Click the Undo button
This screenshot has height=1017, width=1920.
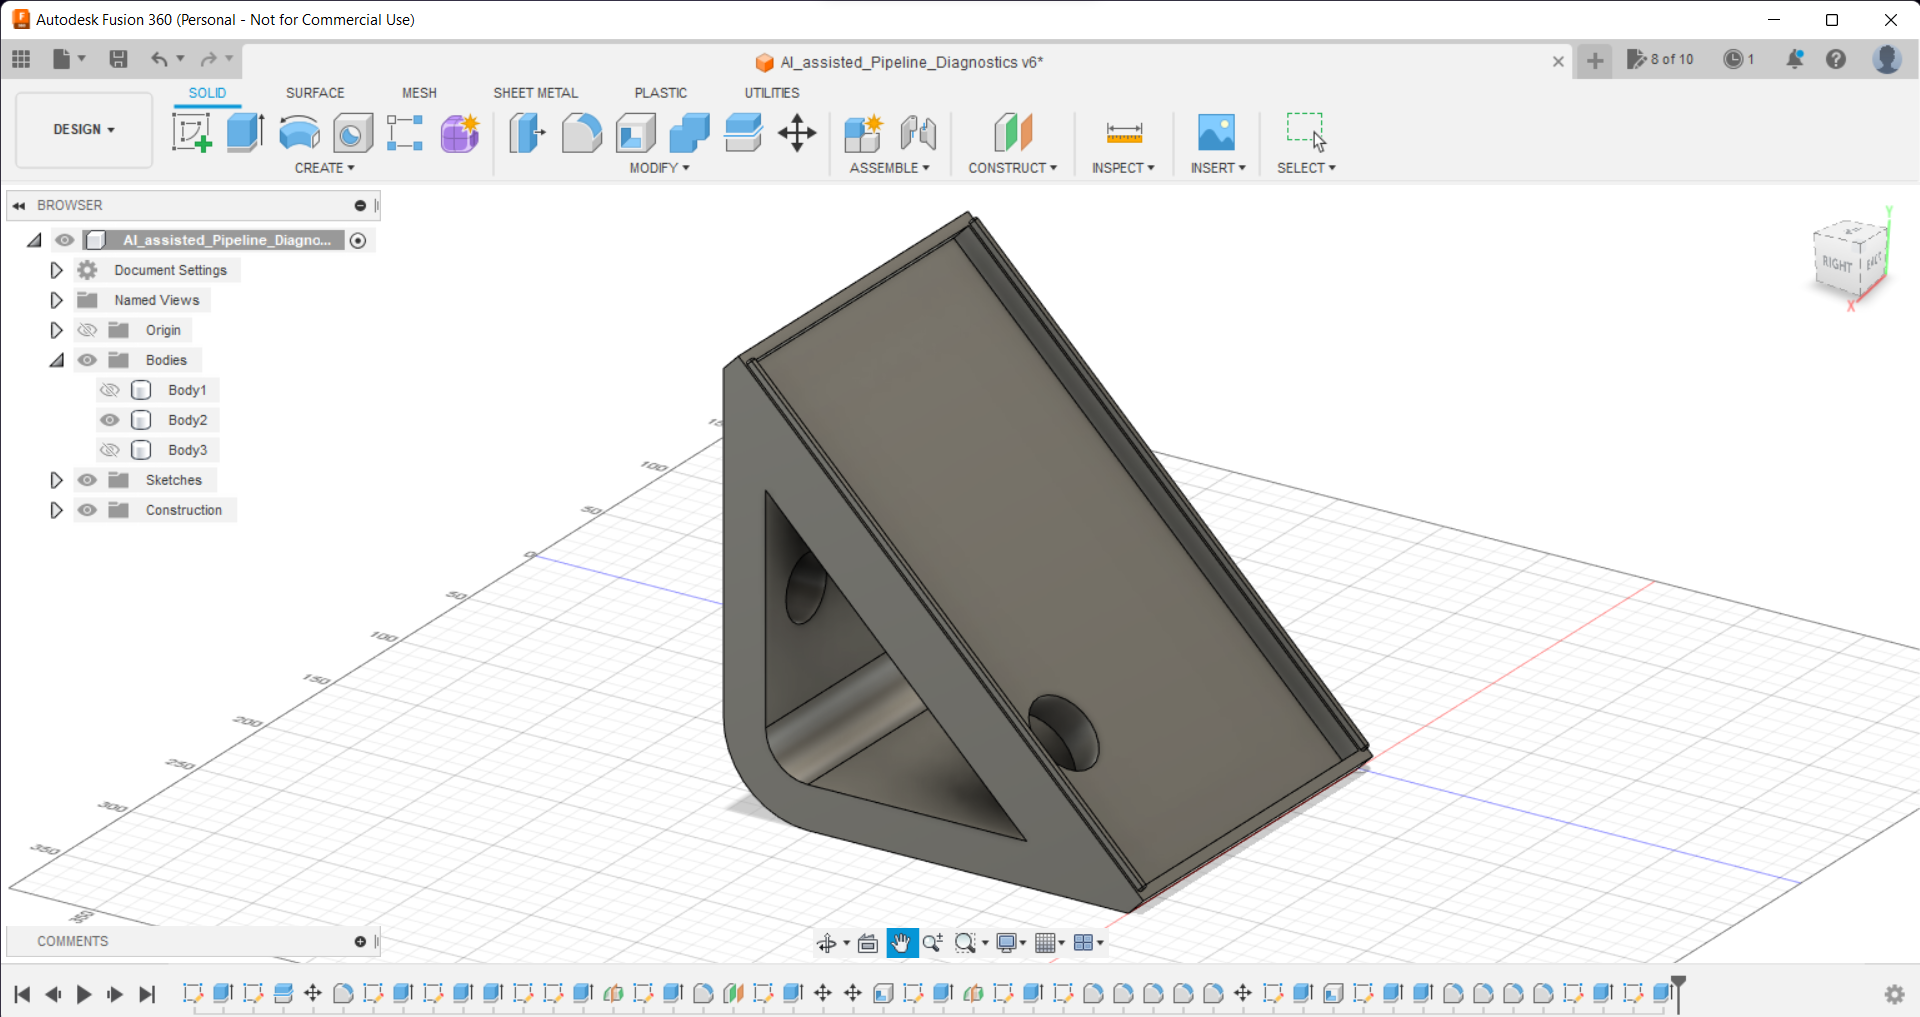pos(160,59)
